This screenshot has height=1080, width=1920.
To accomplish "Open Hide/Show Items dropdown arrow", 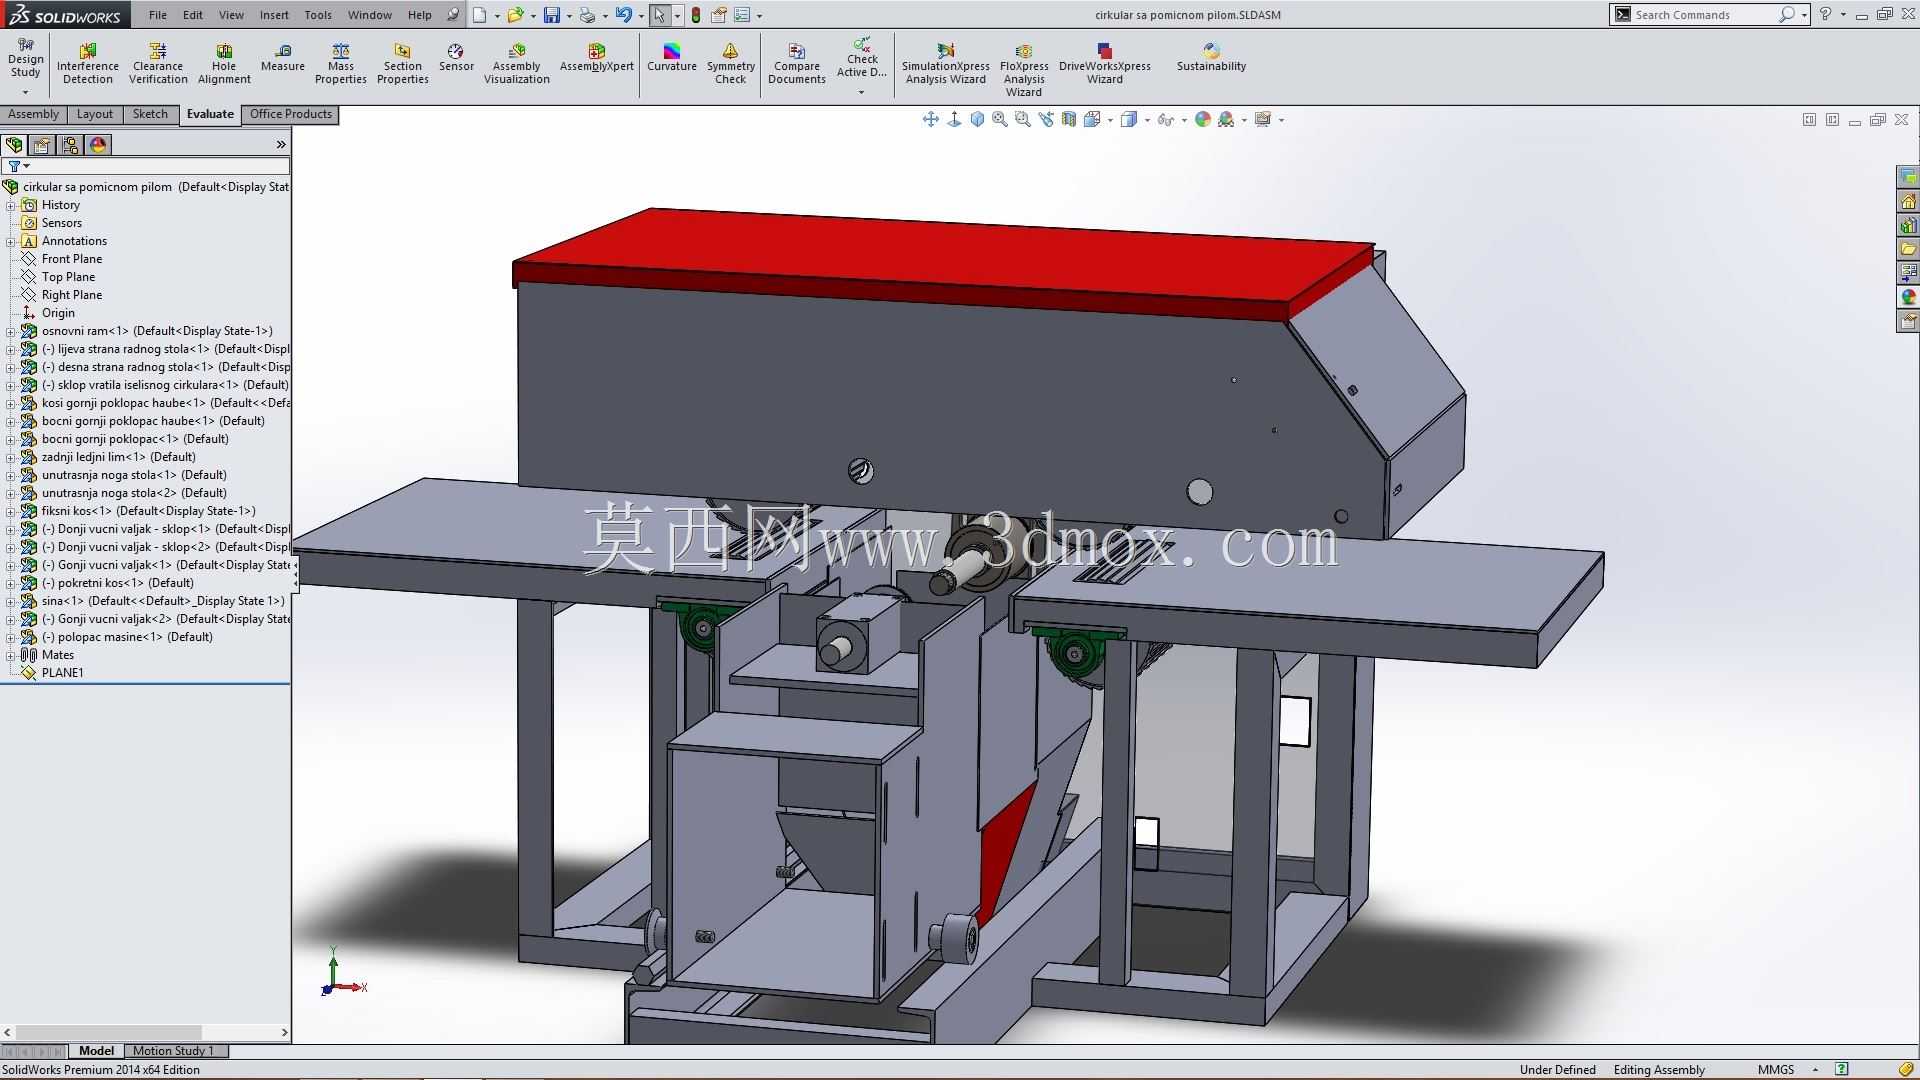I will 1184,120.
